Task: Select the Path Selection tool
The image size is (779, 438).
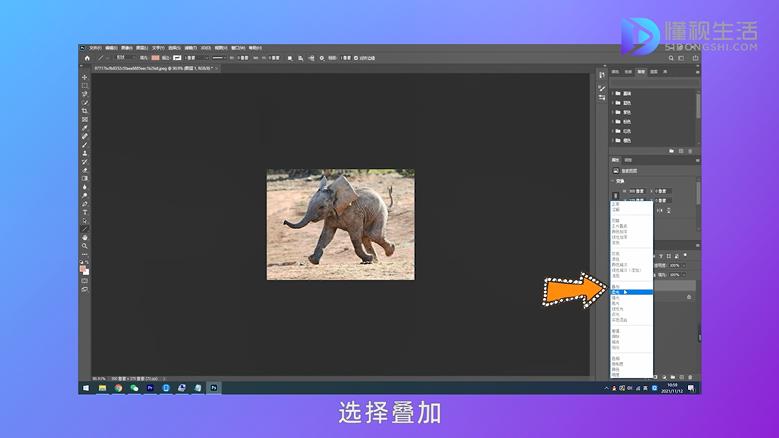Action: click(84, 220)
